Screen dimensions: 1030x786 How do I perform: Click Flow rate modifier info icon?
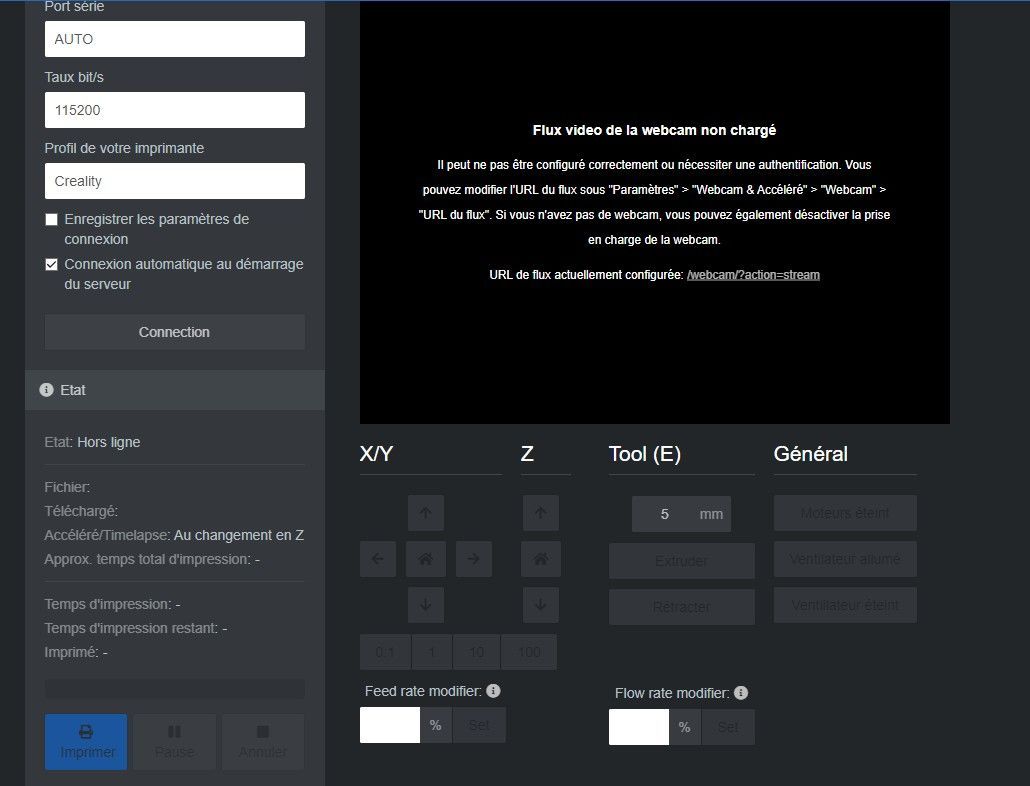(741, 693)
